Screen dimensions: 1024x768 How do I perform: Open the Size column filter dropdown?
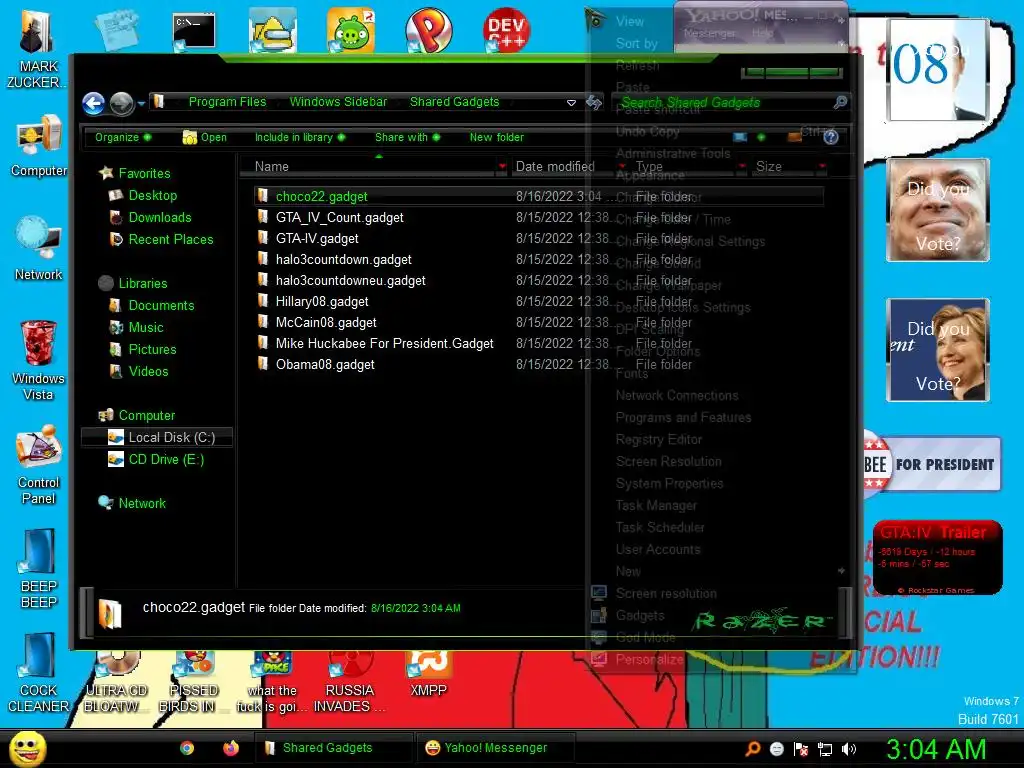click(x=822, y=167)
